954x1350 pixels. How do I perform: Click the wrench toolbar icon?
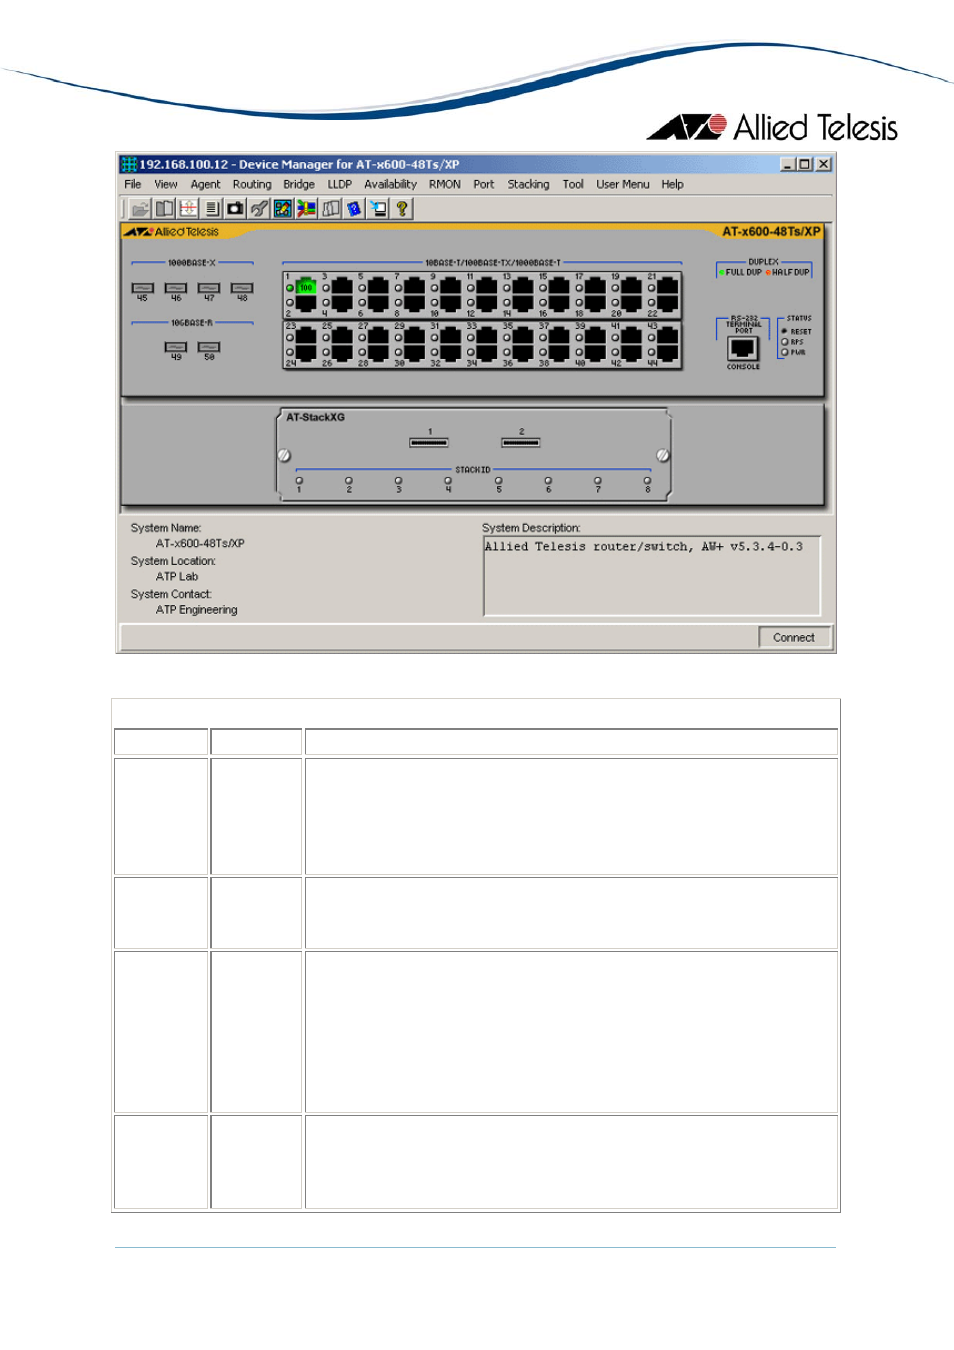(259, 209)
